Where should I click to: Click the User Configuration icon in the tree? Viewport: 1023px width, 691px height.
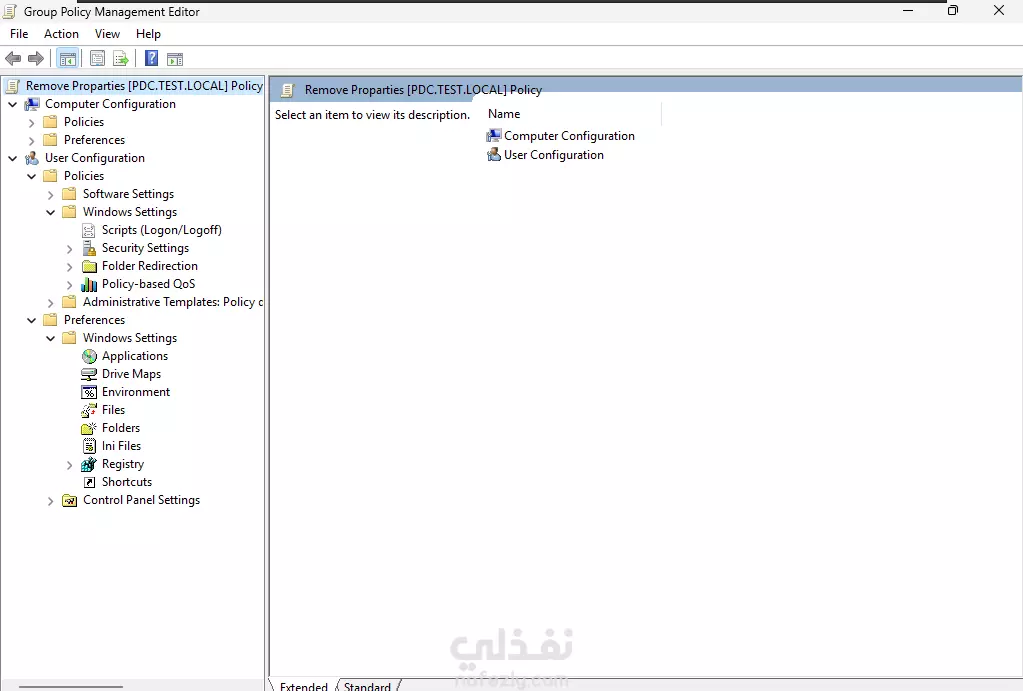click(32, 158)
